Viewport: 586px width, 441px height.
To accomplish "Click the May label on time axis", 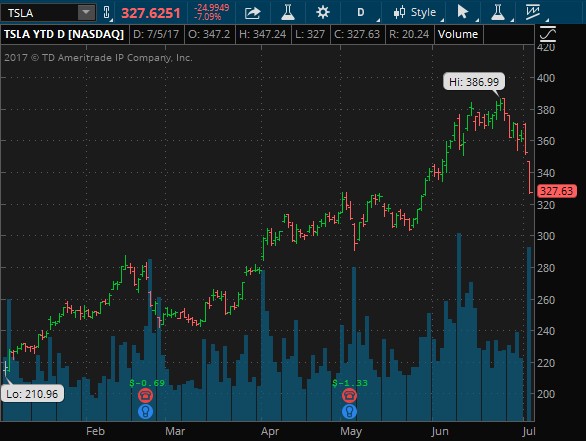I will click(x=351, y=431).
